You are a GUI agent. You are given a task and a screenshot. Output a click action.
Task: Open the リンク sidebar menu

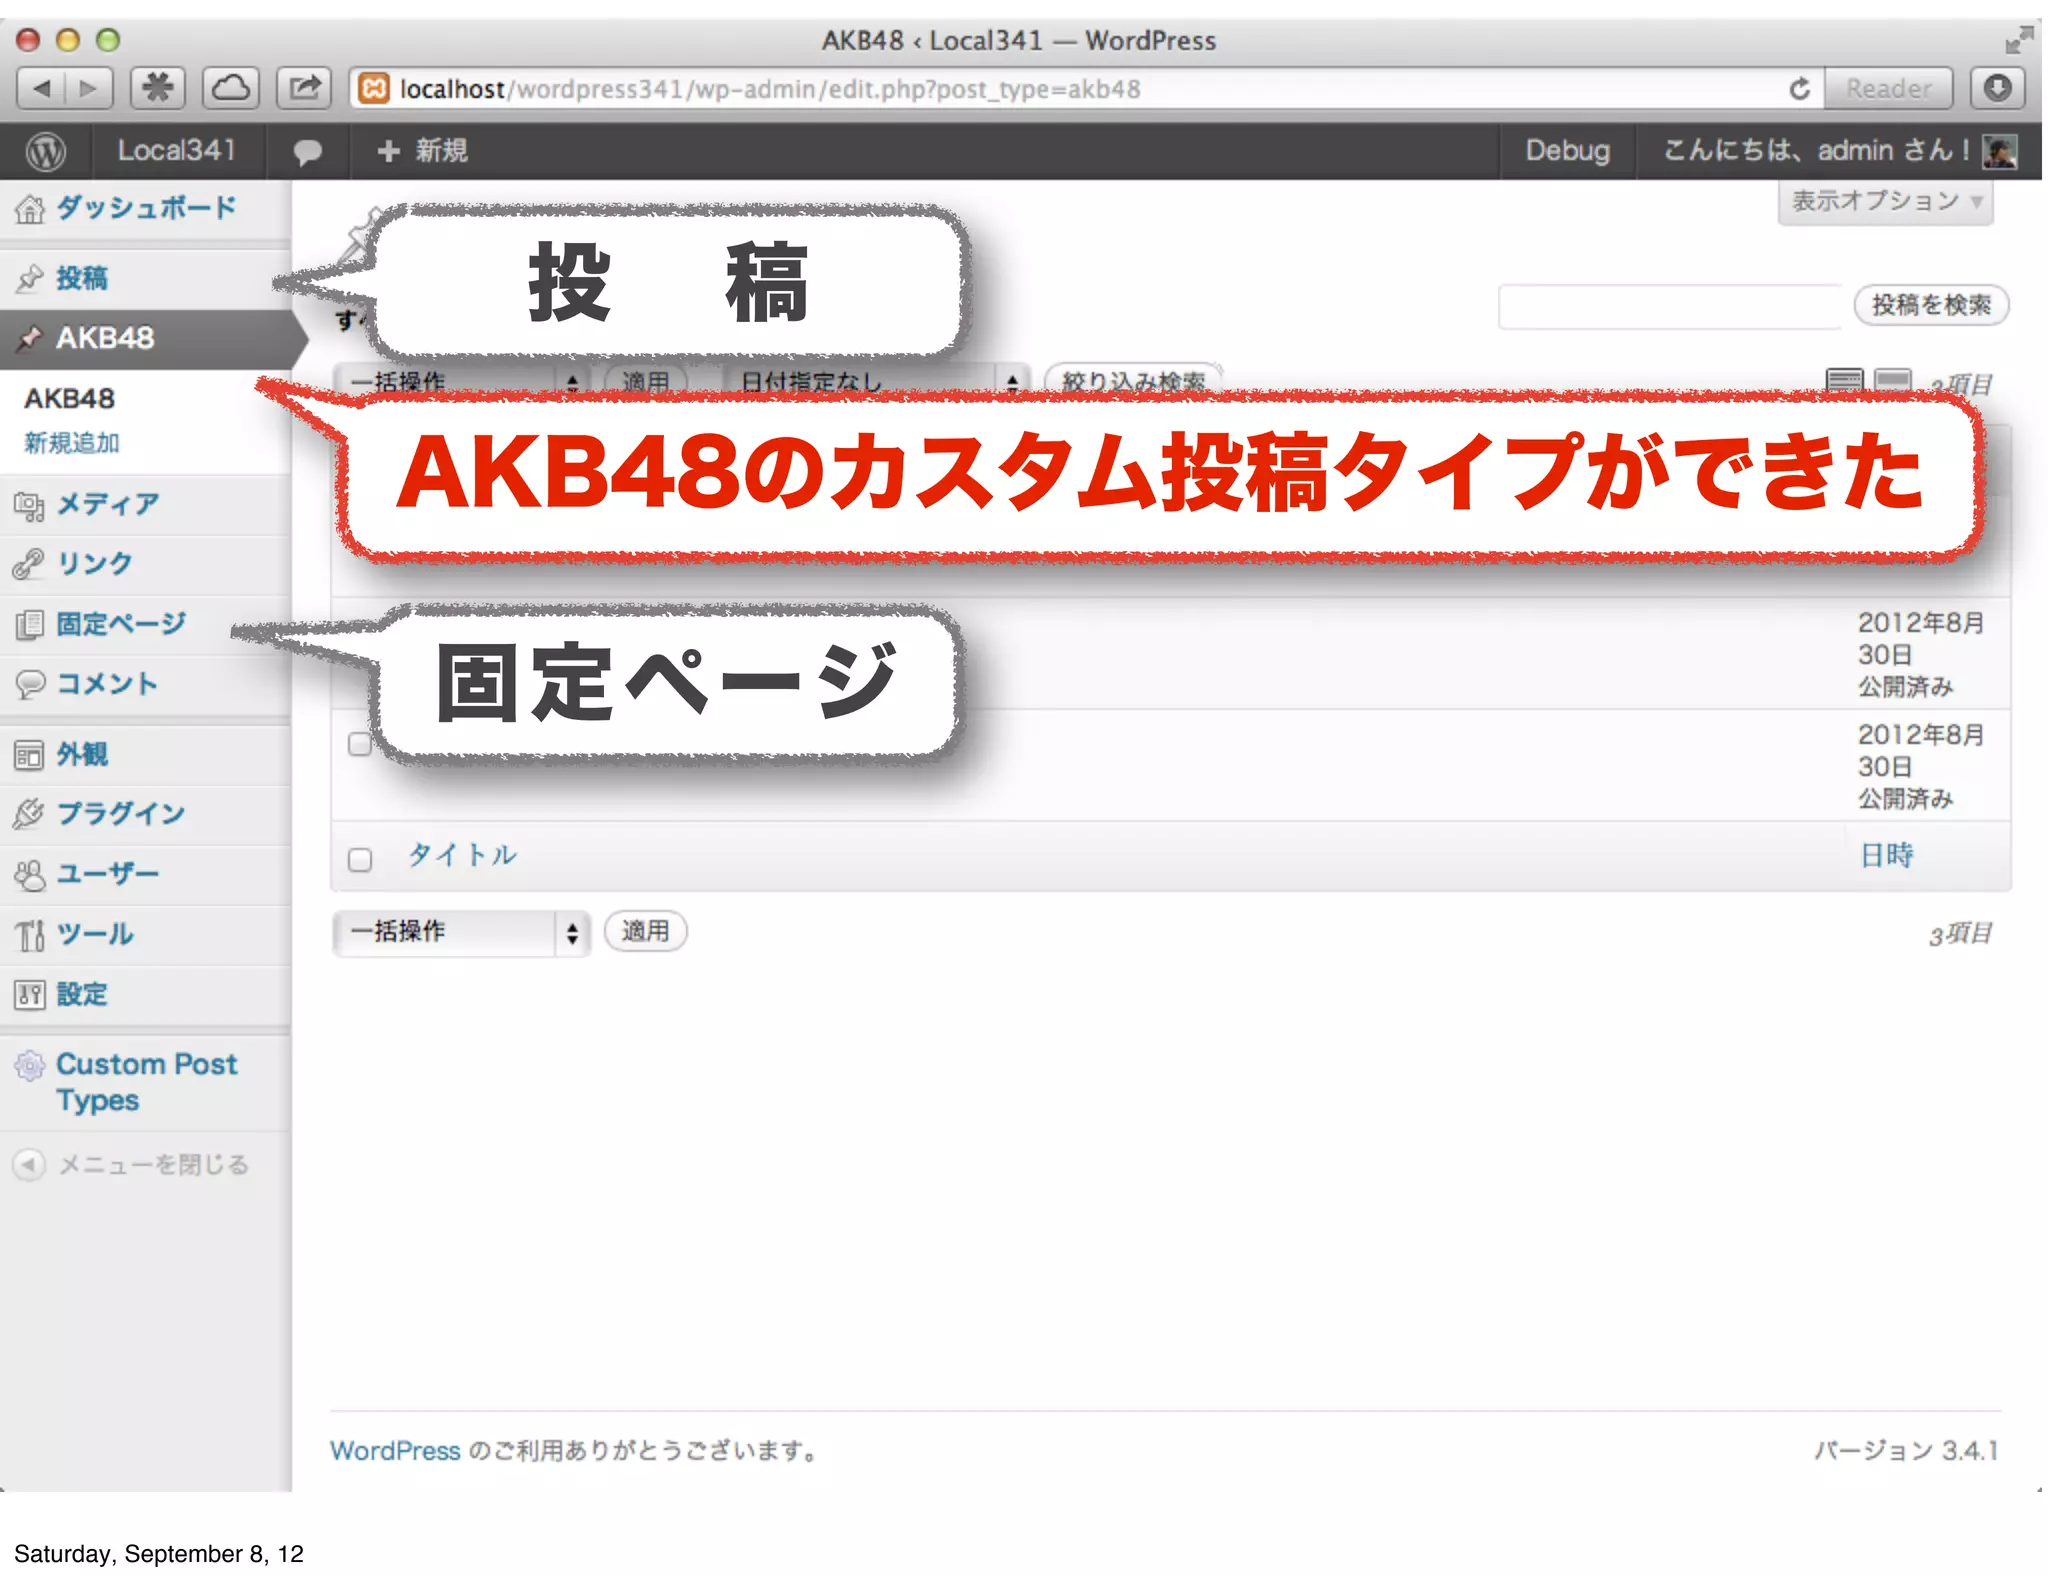click(95, 563)
